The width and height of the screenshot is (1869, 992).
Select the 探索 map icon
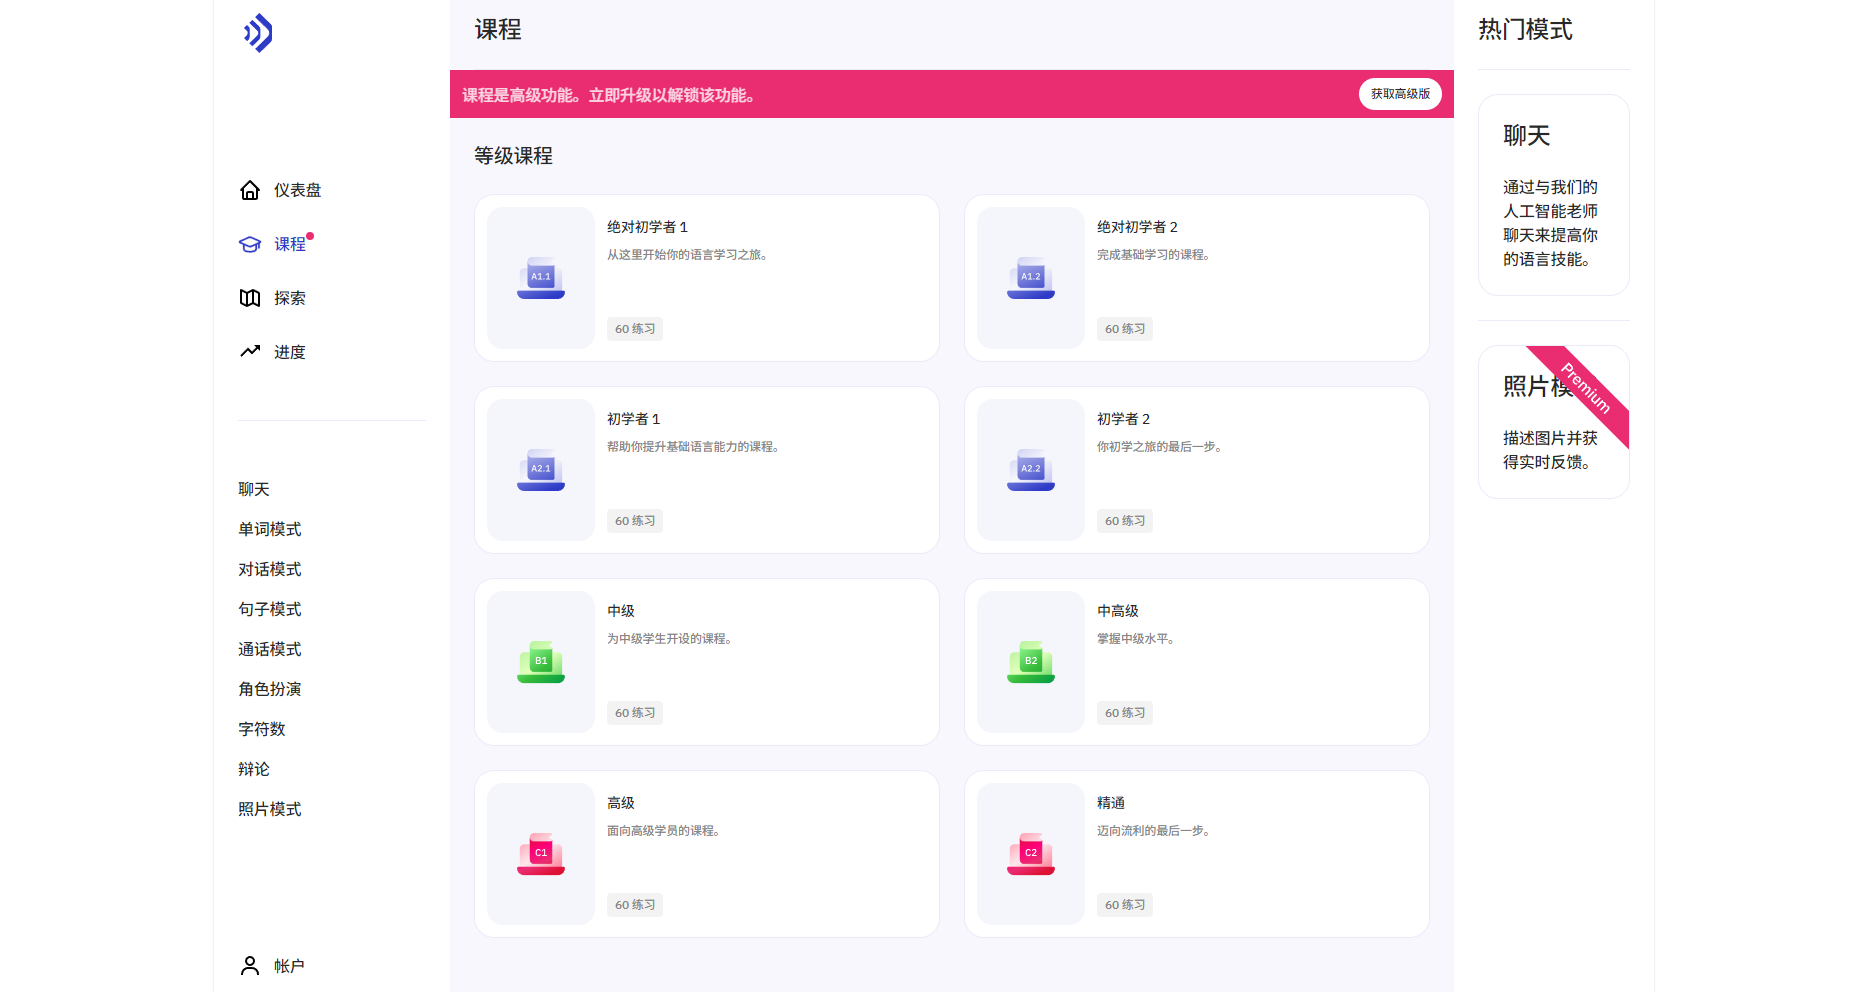pyautogui.click(x=250, y=298)
